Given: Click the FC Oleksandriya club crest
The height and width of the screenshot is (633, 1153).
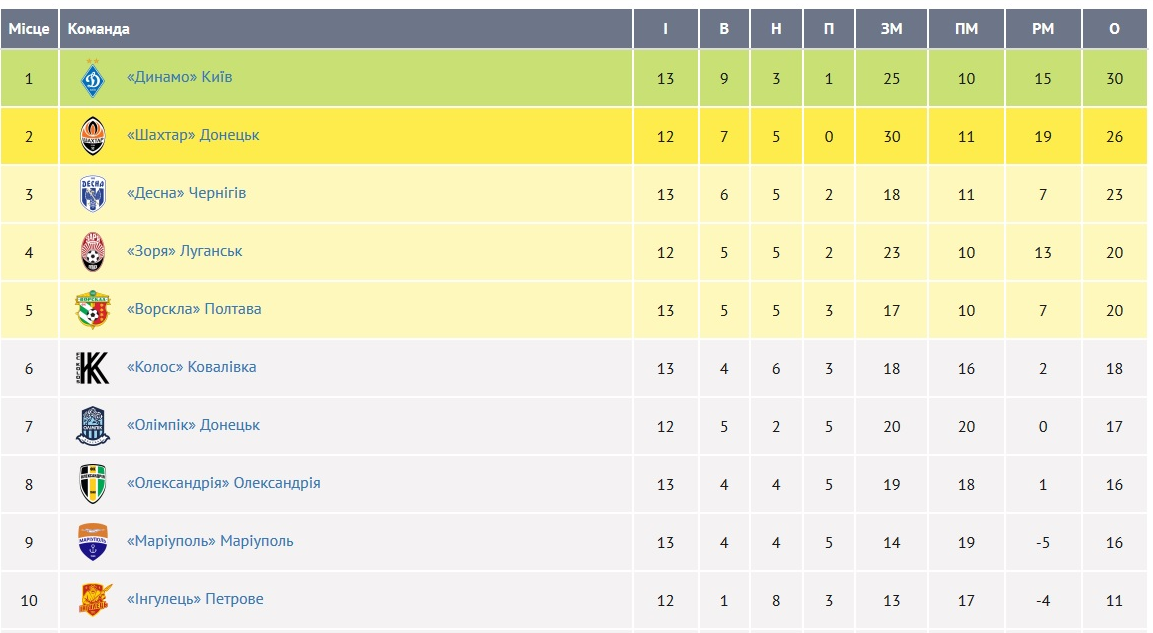Looking at the screenshot, I should pyautogui.click(x=93, y=484).
